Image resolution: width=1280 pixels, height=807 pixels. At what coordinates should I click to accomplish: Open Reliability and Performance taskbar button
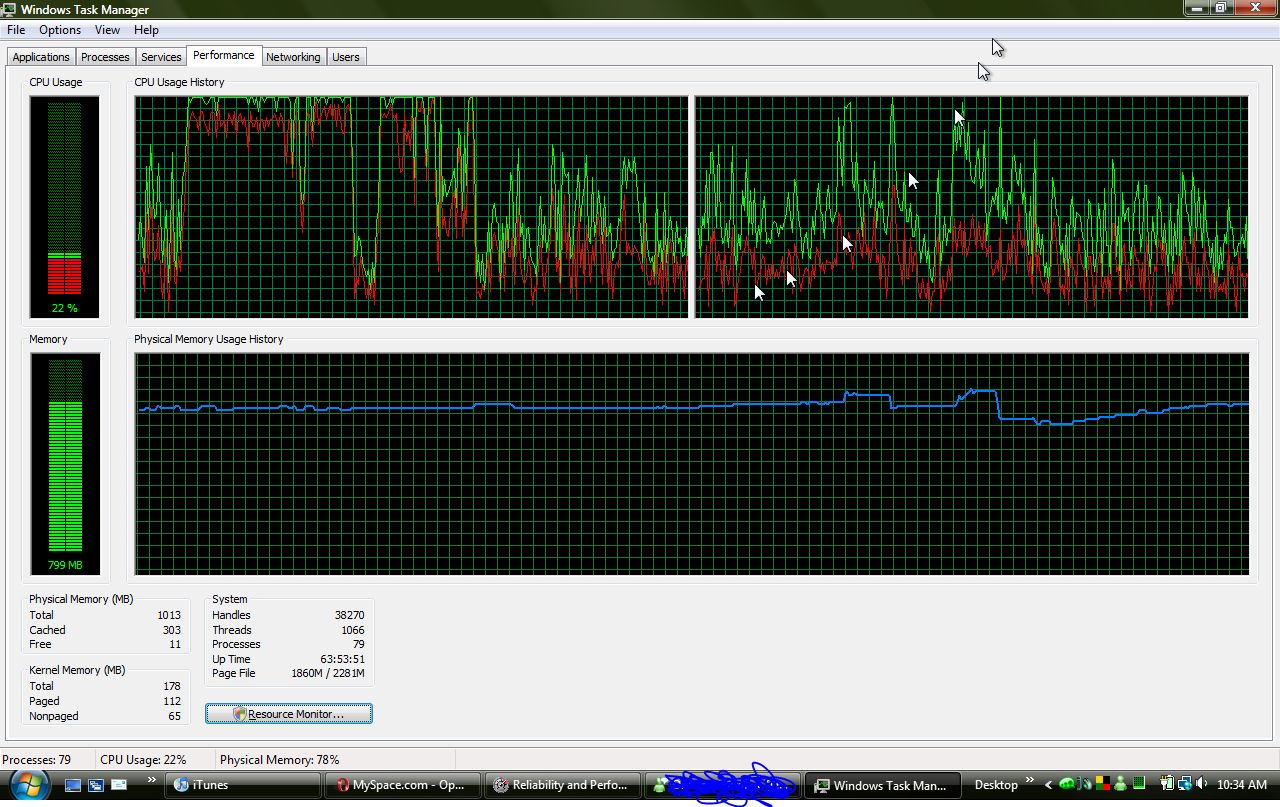[563, 785]
